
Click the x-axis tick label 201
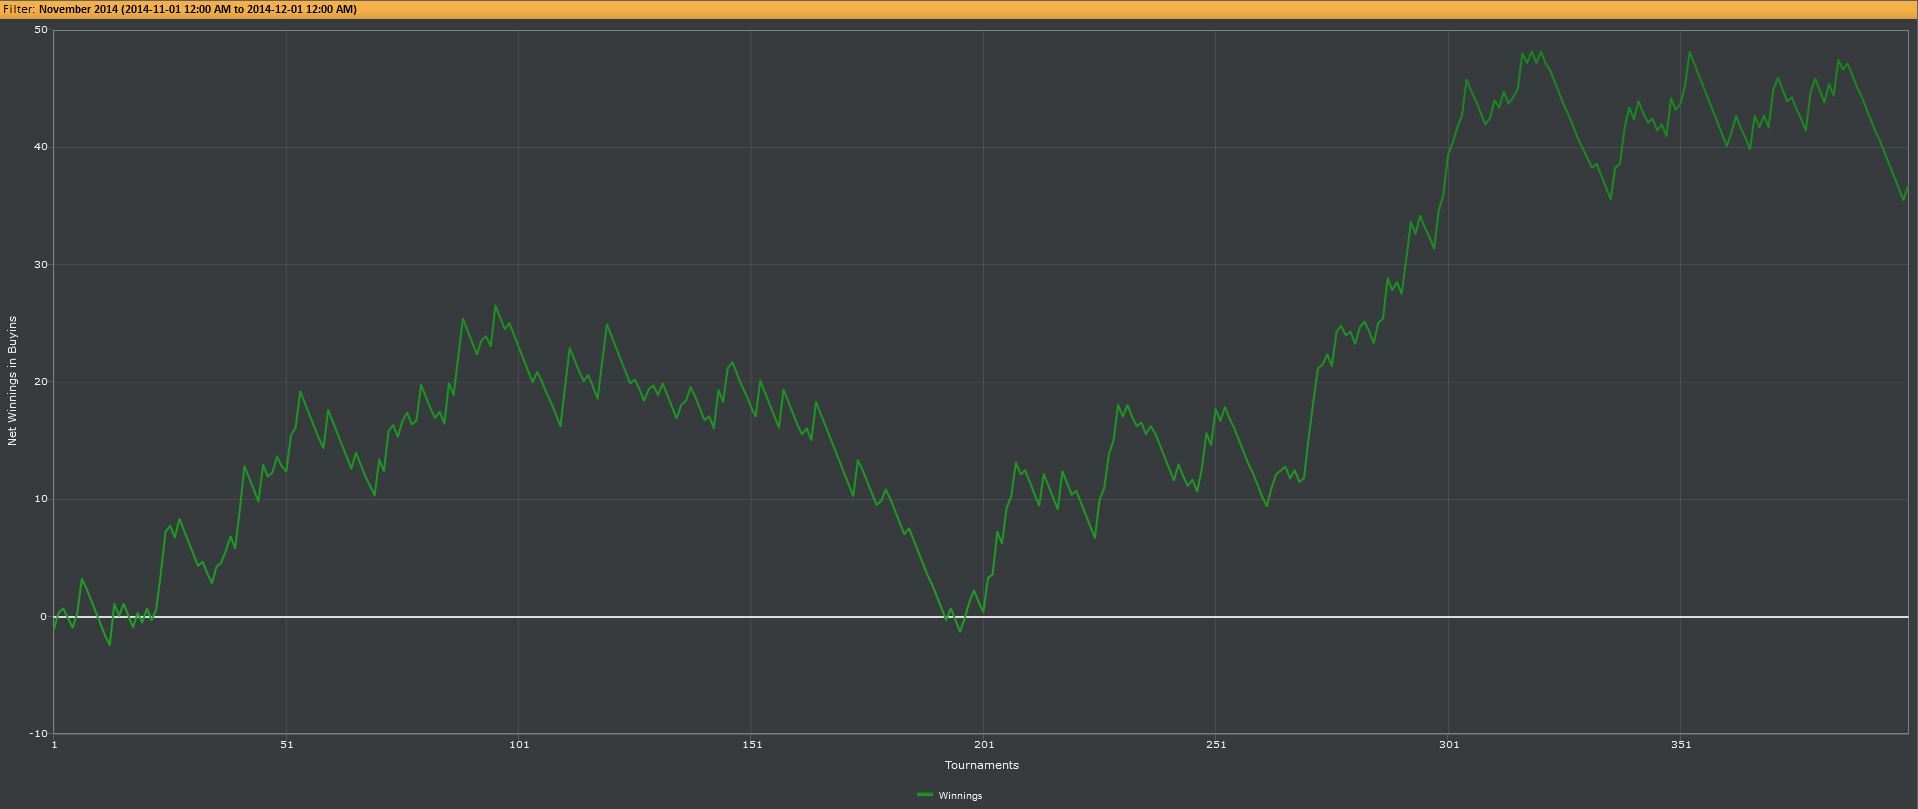[x=984, y=744]
